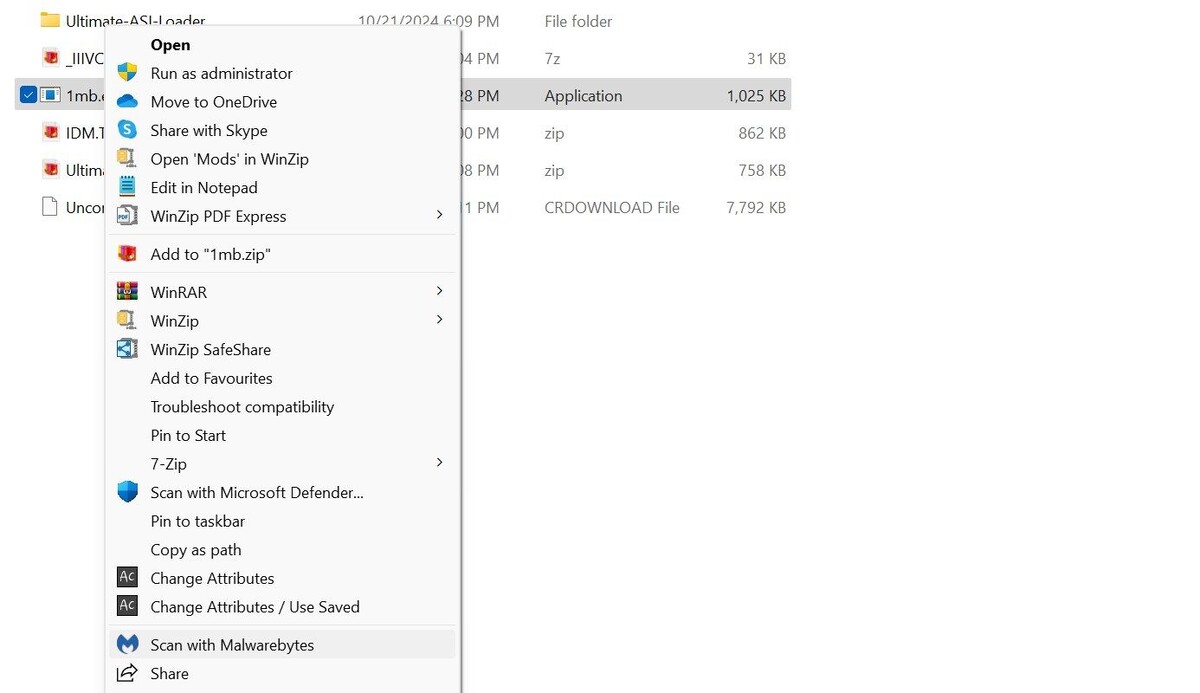The width and height of the screenshot is (1200, 693).
Task: Choose Copy as path
Action: [282, 550]
